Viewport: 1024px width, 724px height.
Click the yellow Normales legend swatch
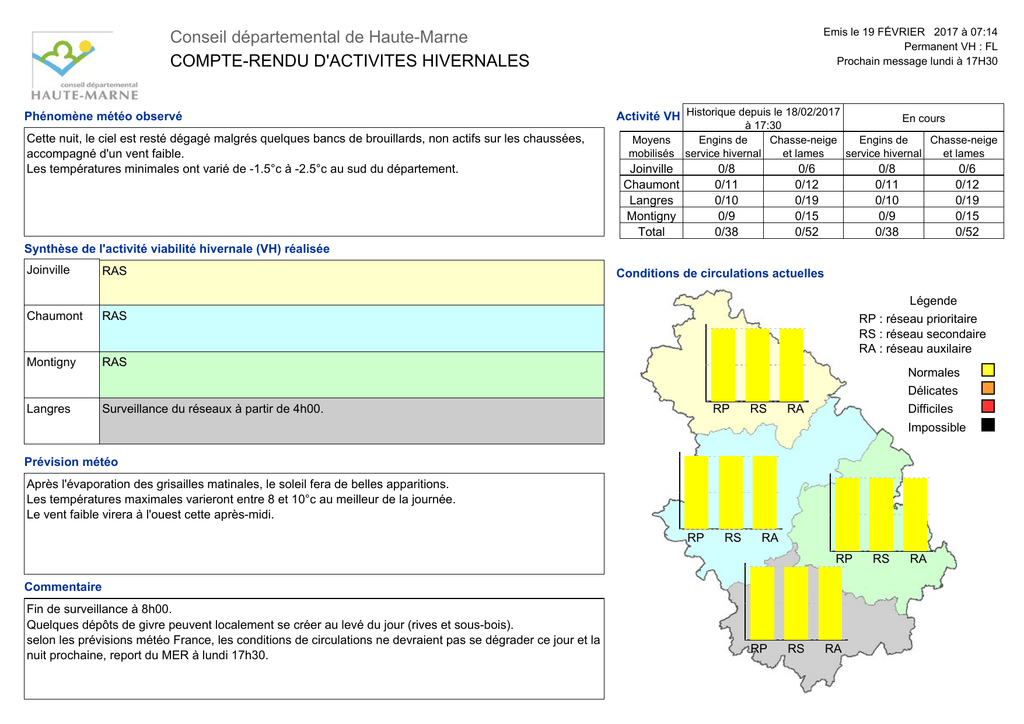pyautogui.click(x=987, y=370)
